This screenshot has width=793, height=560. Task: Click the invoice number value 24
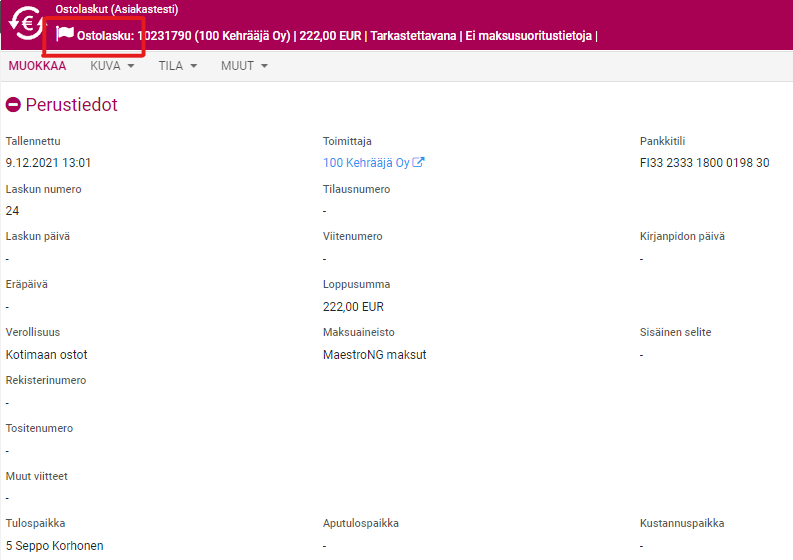(12, 211)
